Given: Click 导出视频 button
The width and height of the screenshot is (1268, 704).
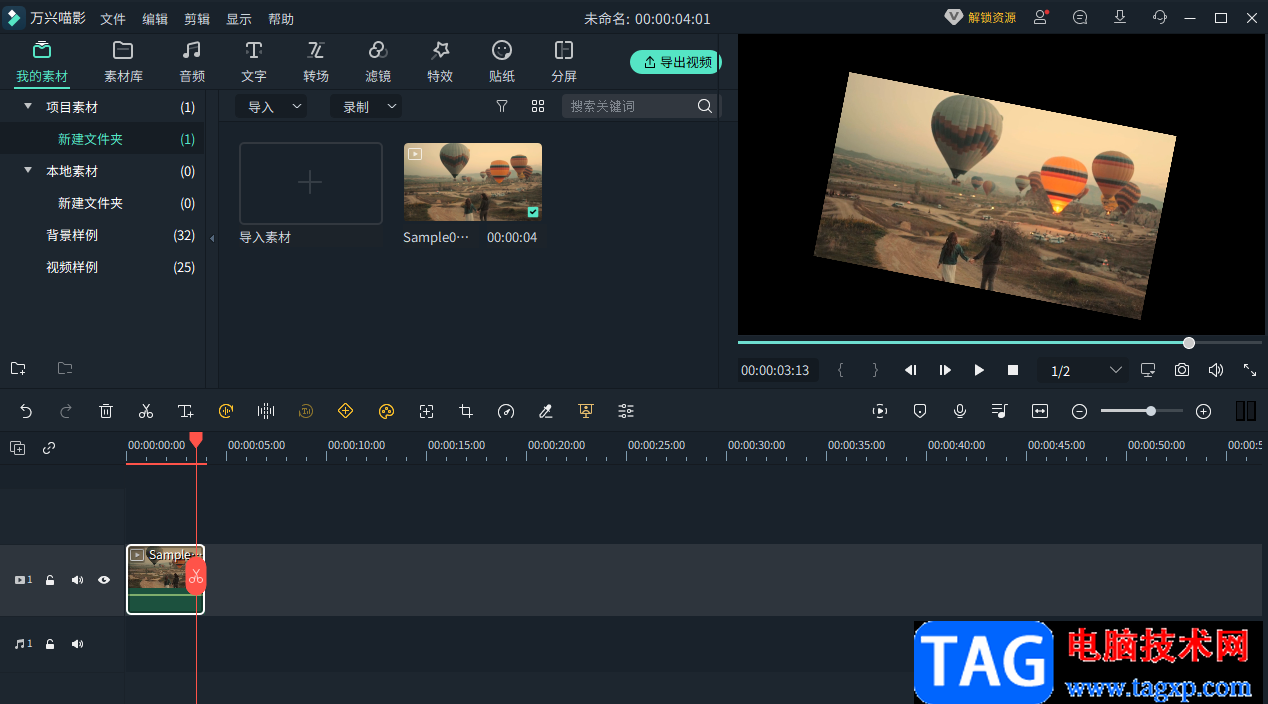Looking at the screenshot, I should click(676, 62).
